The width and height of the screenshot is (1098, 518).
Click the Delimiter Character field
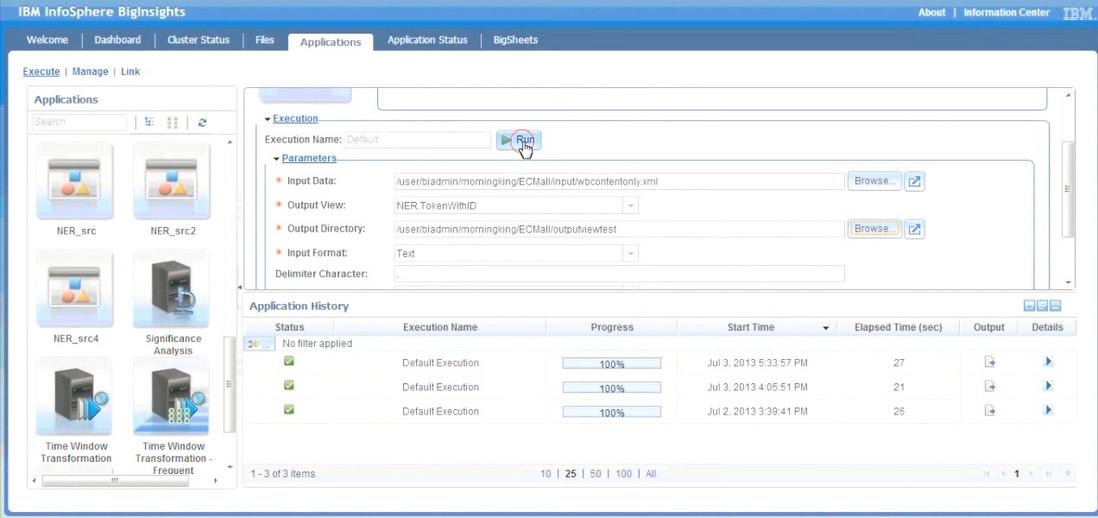pos(619,274)
